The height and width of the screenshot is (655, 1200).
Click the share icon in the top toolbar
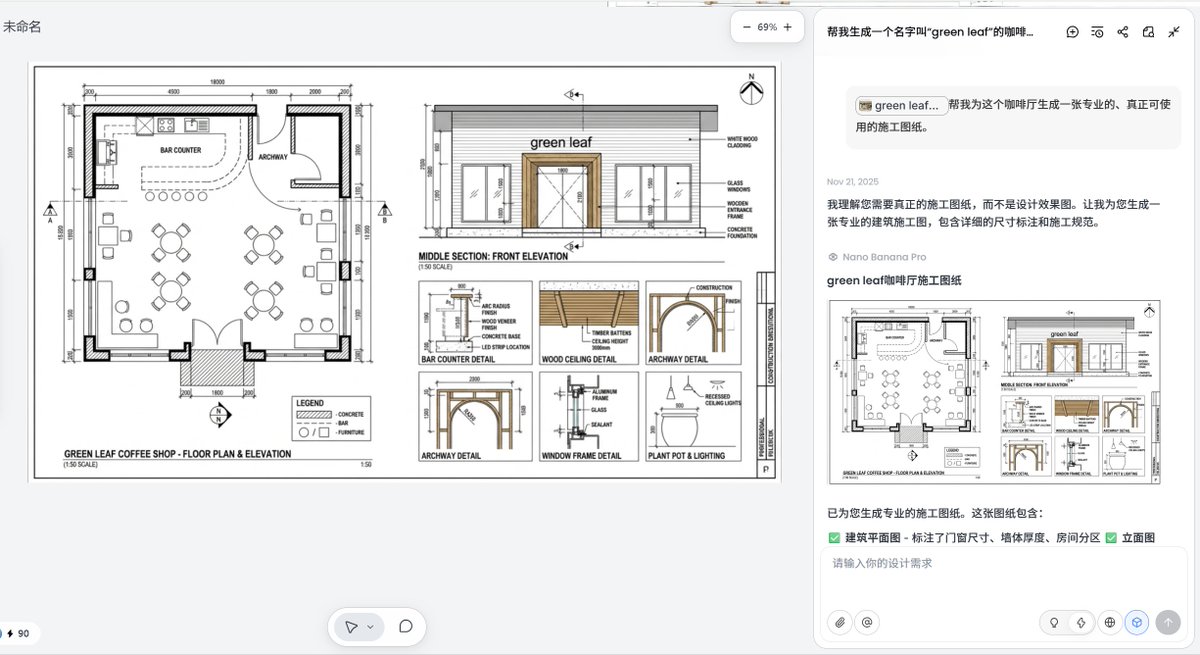point(1122,32)
